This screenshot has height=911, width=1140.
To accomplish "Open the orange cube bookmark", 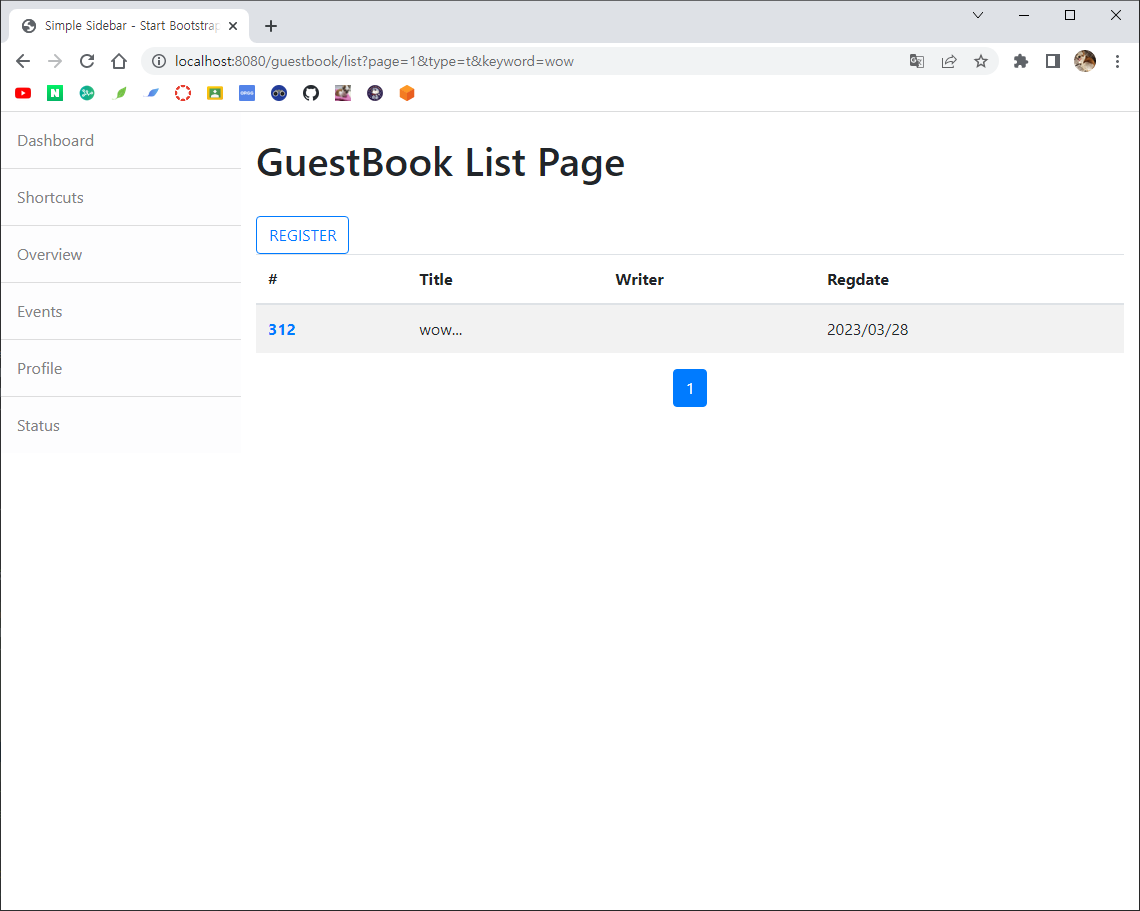I will coord(407,93).
